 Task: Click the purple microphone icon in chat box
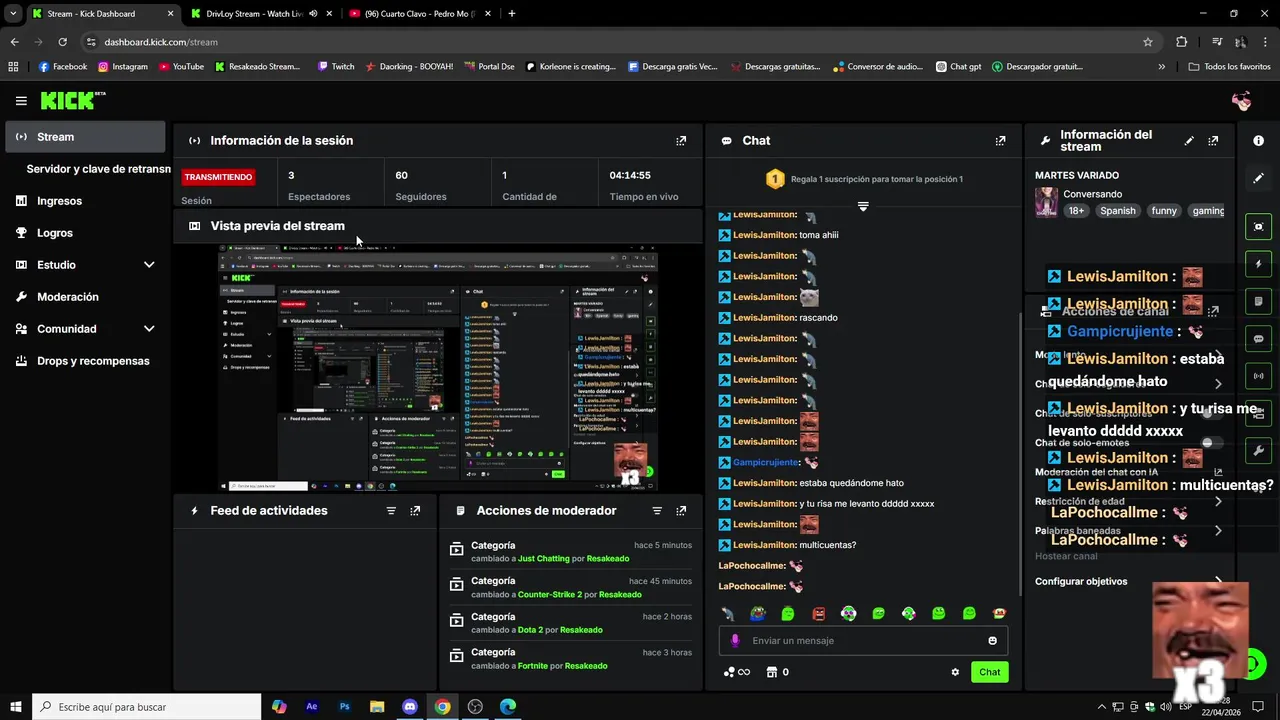pos(735,641)
